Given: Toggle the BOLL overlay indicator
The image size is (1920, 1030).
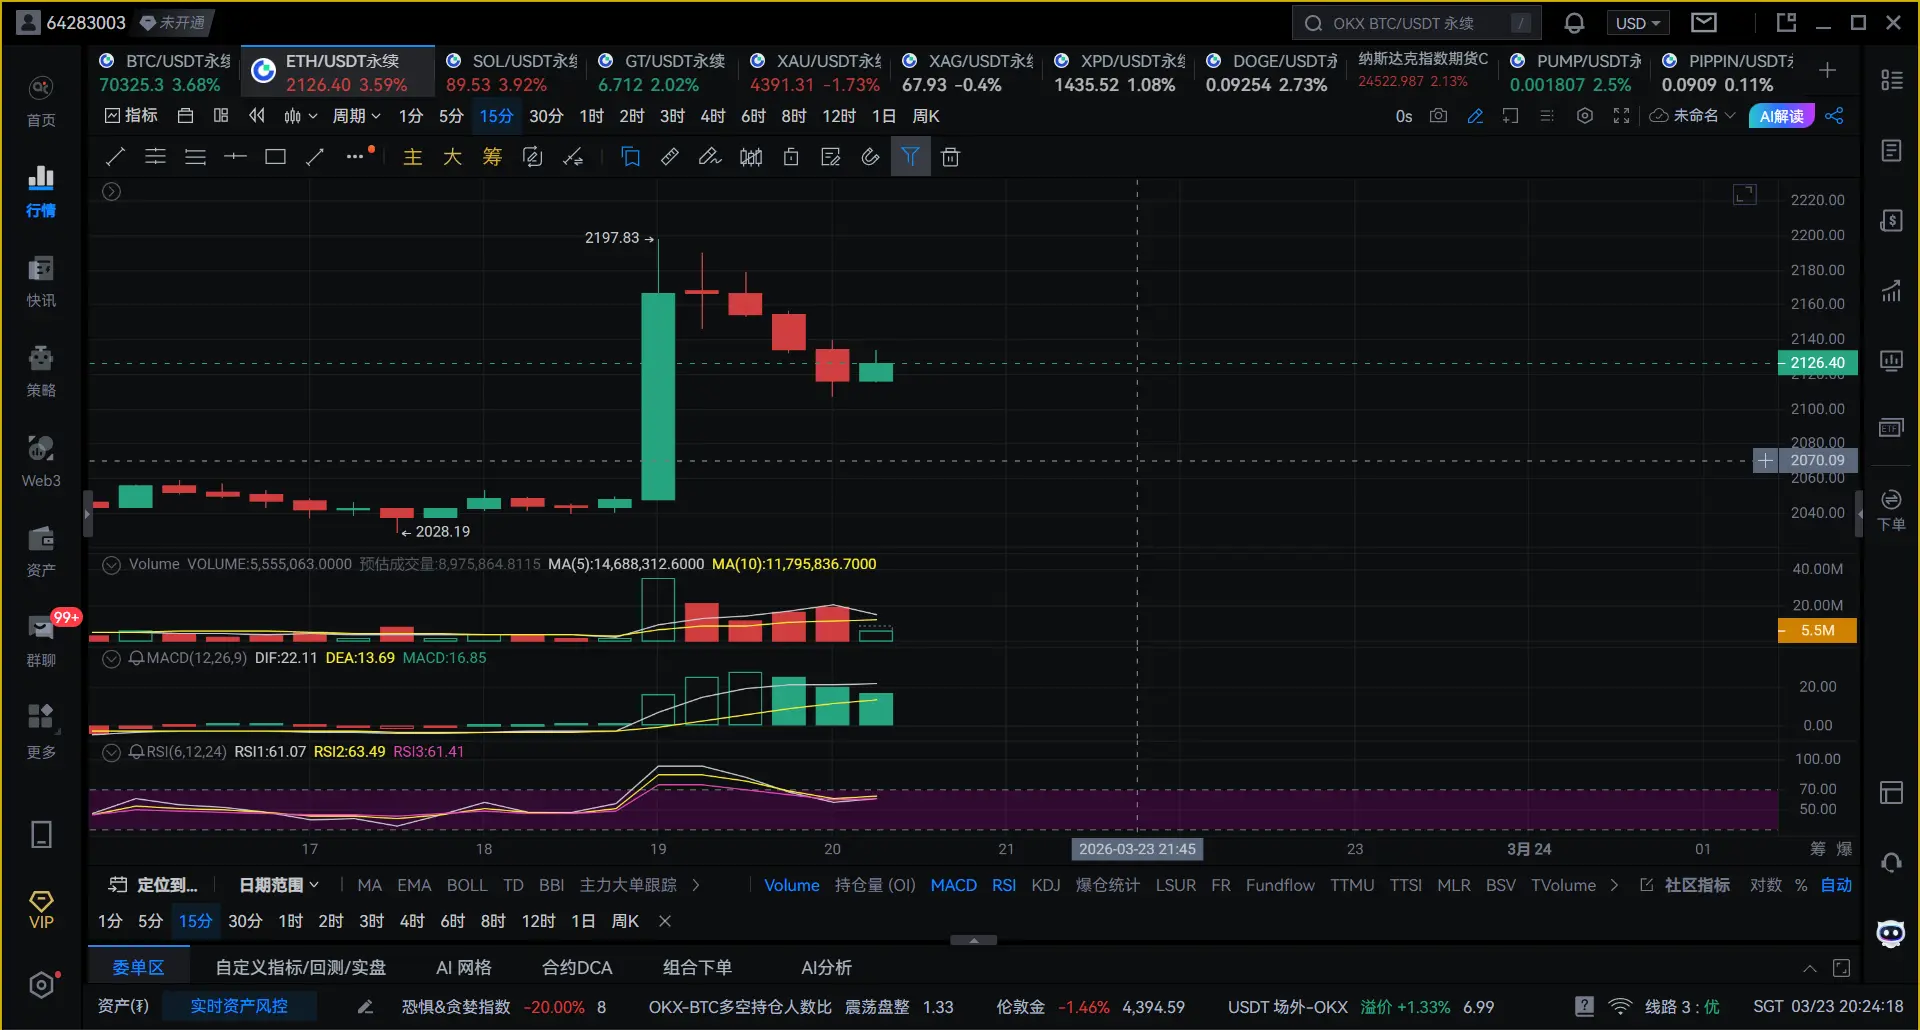Looking at the screenshot, I should 467,885.
